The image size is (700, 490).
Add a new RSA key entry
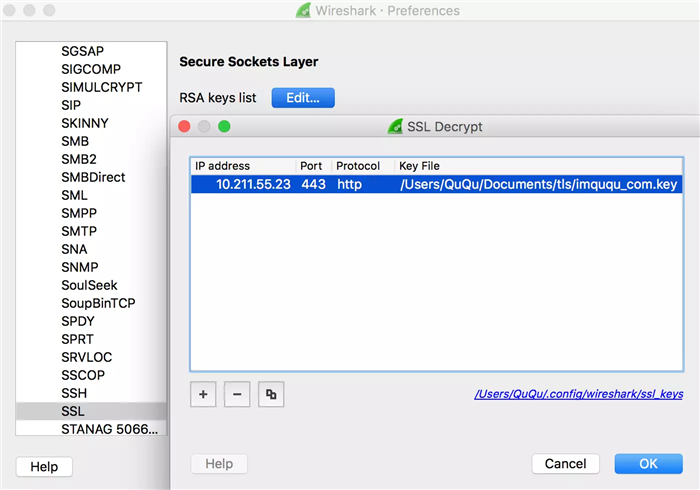coord(203,394)
